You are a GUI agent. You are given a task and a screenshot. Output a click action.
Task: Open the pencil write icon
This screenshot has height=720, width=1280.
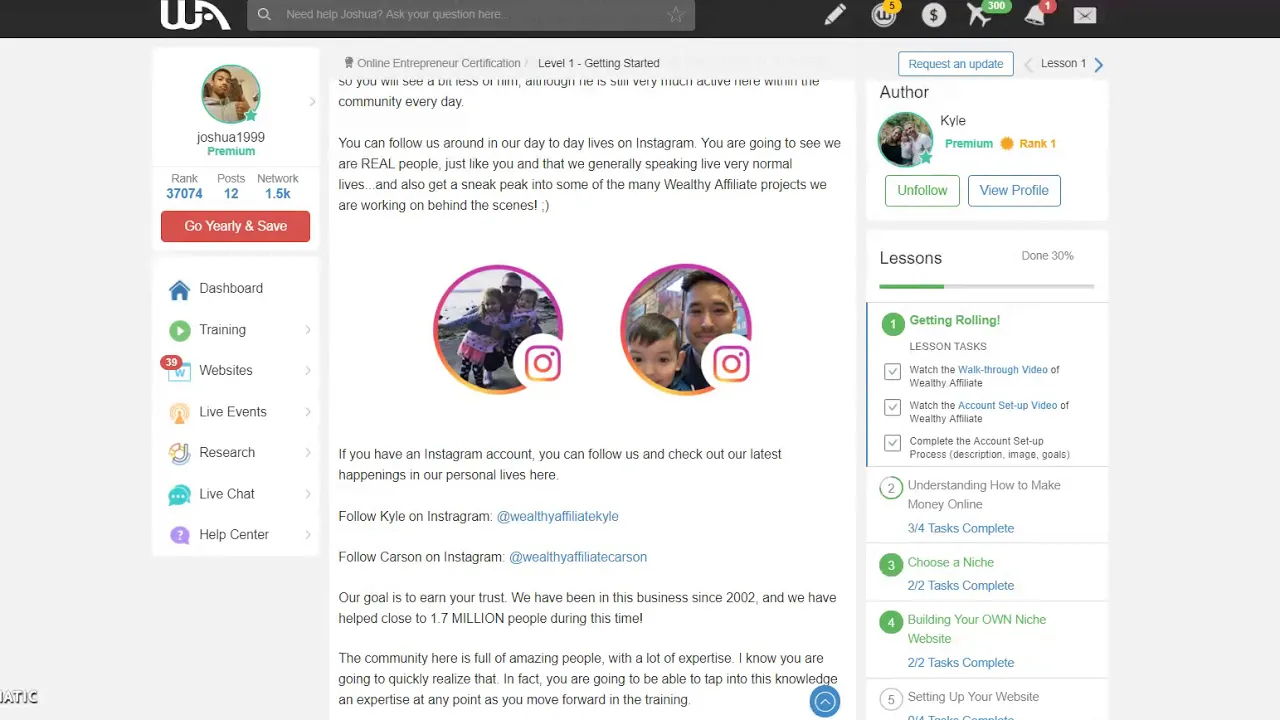(x=835, y=14)
